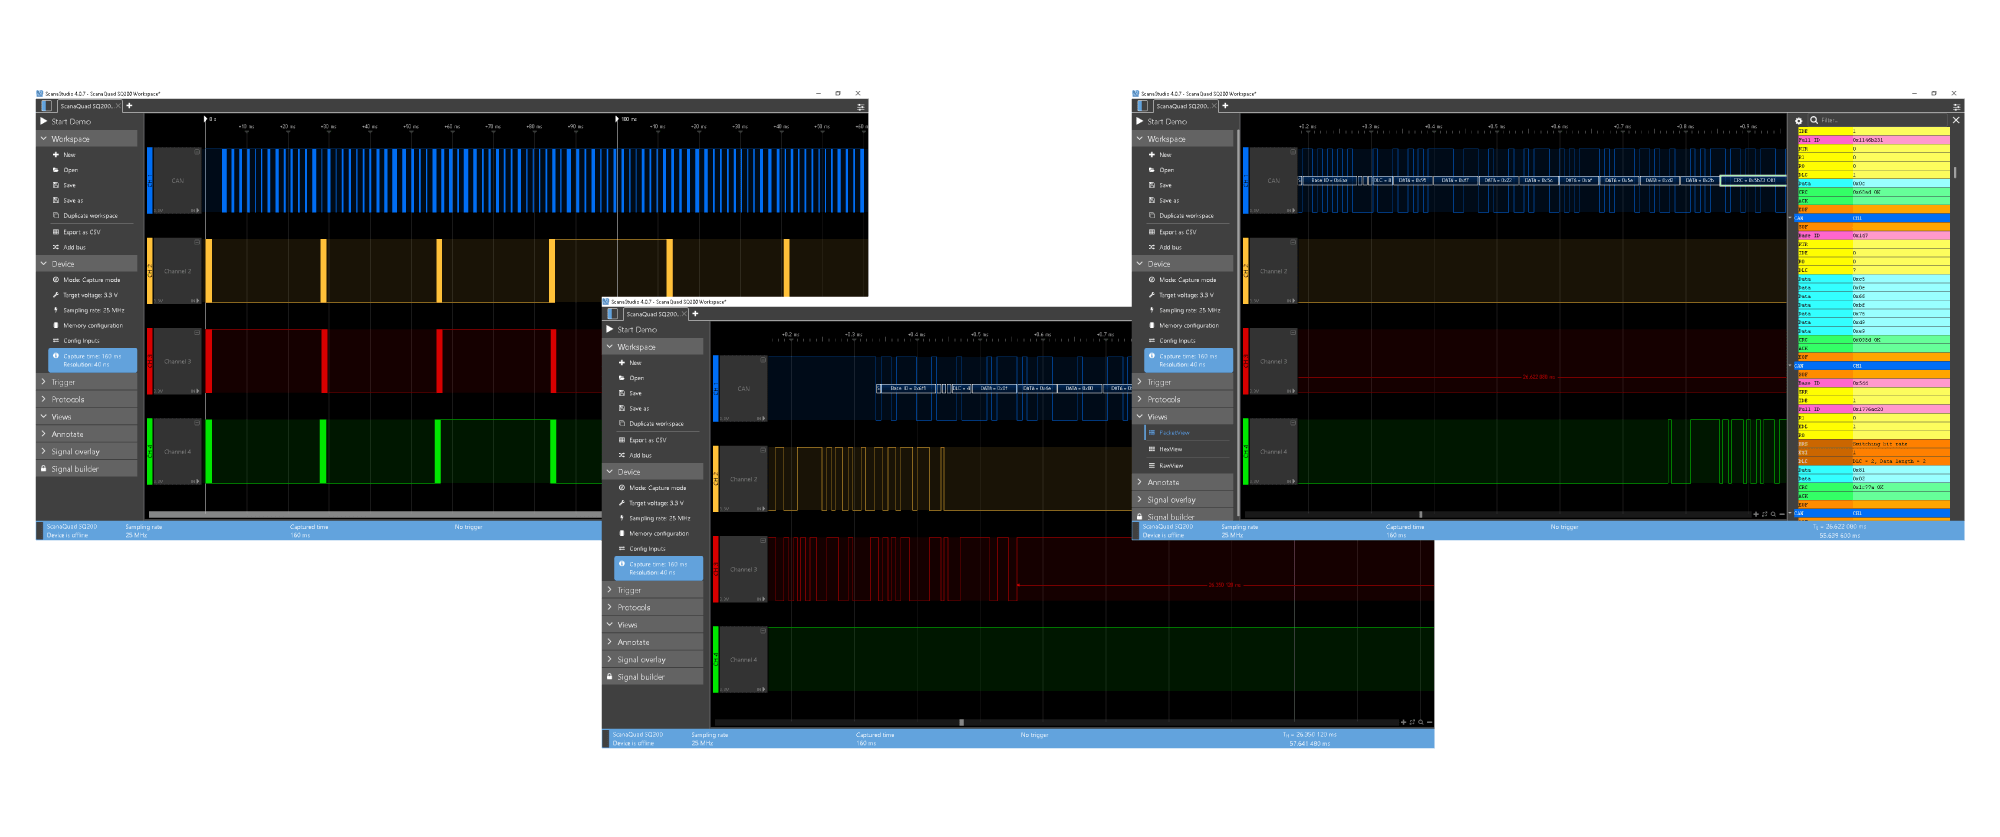Click Capture time info box in left window

pyautogui.click(x=92, y=360)
